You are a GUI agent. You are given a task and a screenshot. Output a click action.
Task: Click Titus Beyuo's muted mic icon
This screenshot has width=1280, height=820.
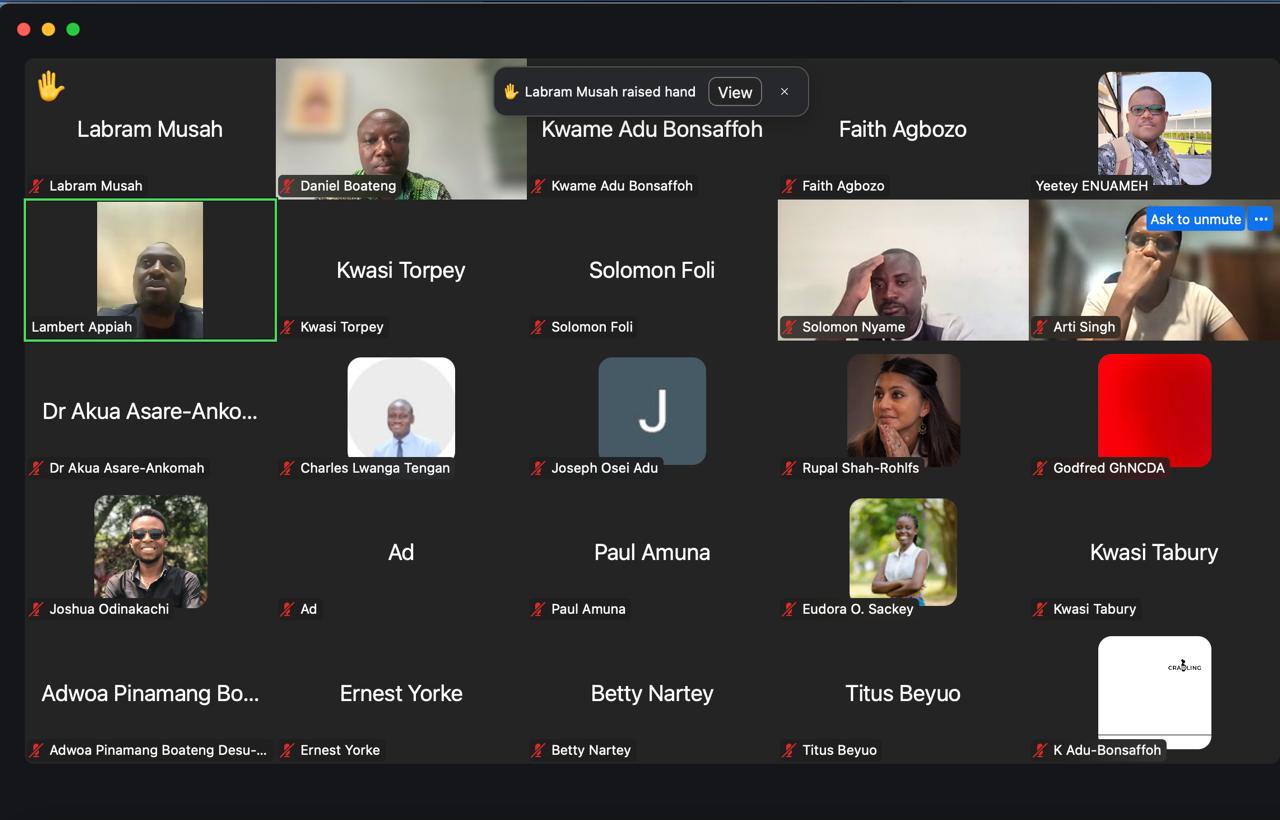tap(790, 750)
